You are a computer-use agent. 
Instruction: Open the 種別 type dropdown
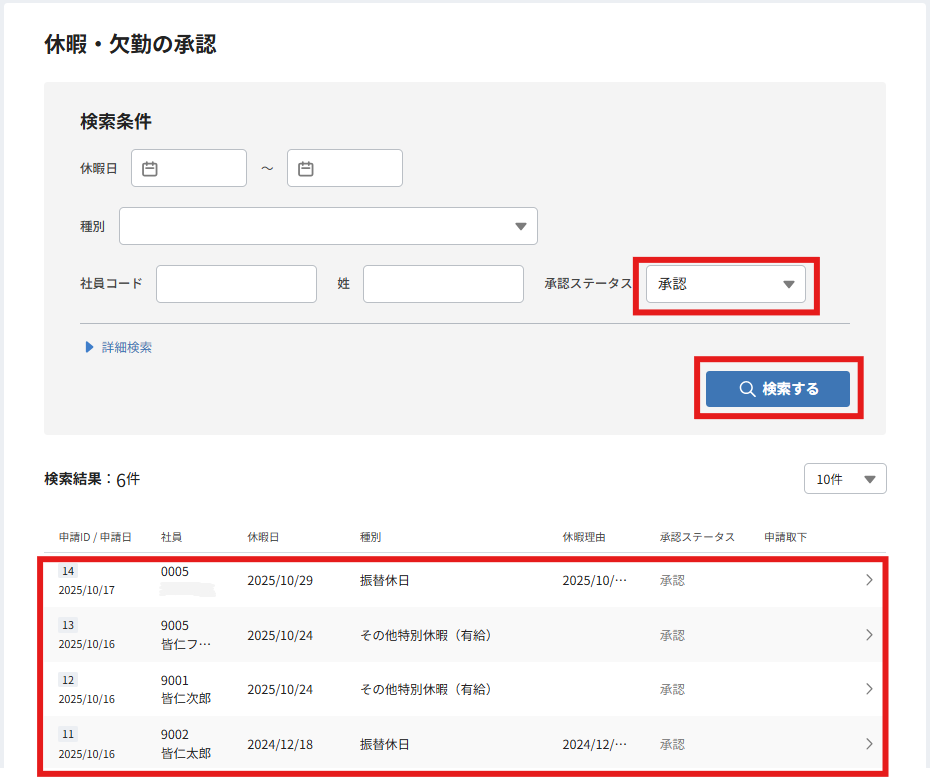(328, 226)
